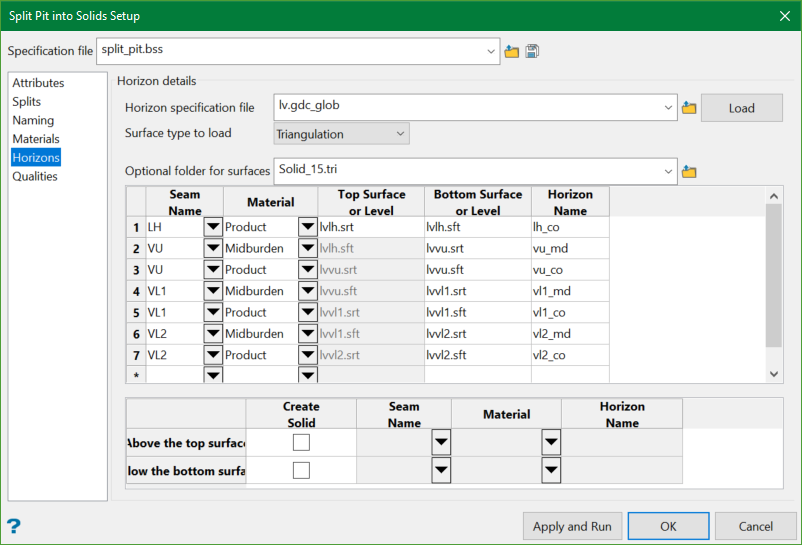This screenshot has height=545, width=802.
Task: Open the Materials section
Action: 36,139
